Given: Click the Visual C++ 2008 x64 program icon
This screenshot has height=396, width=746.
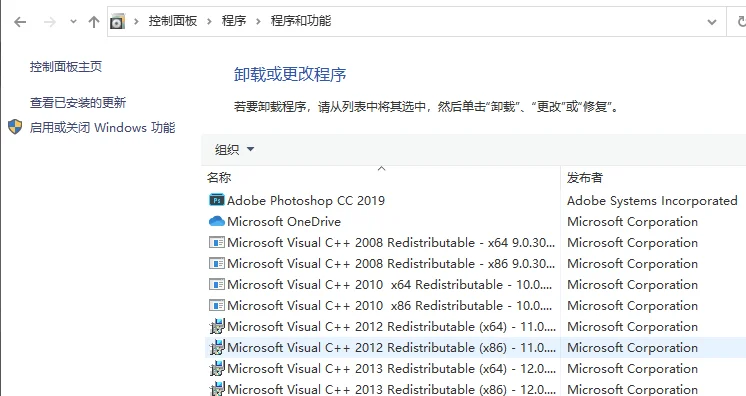Looking at the screenshot, I should [216, 243].
